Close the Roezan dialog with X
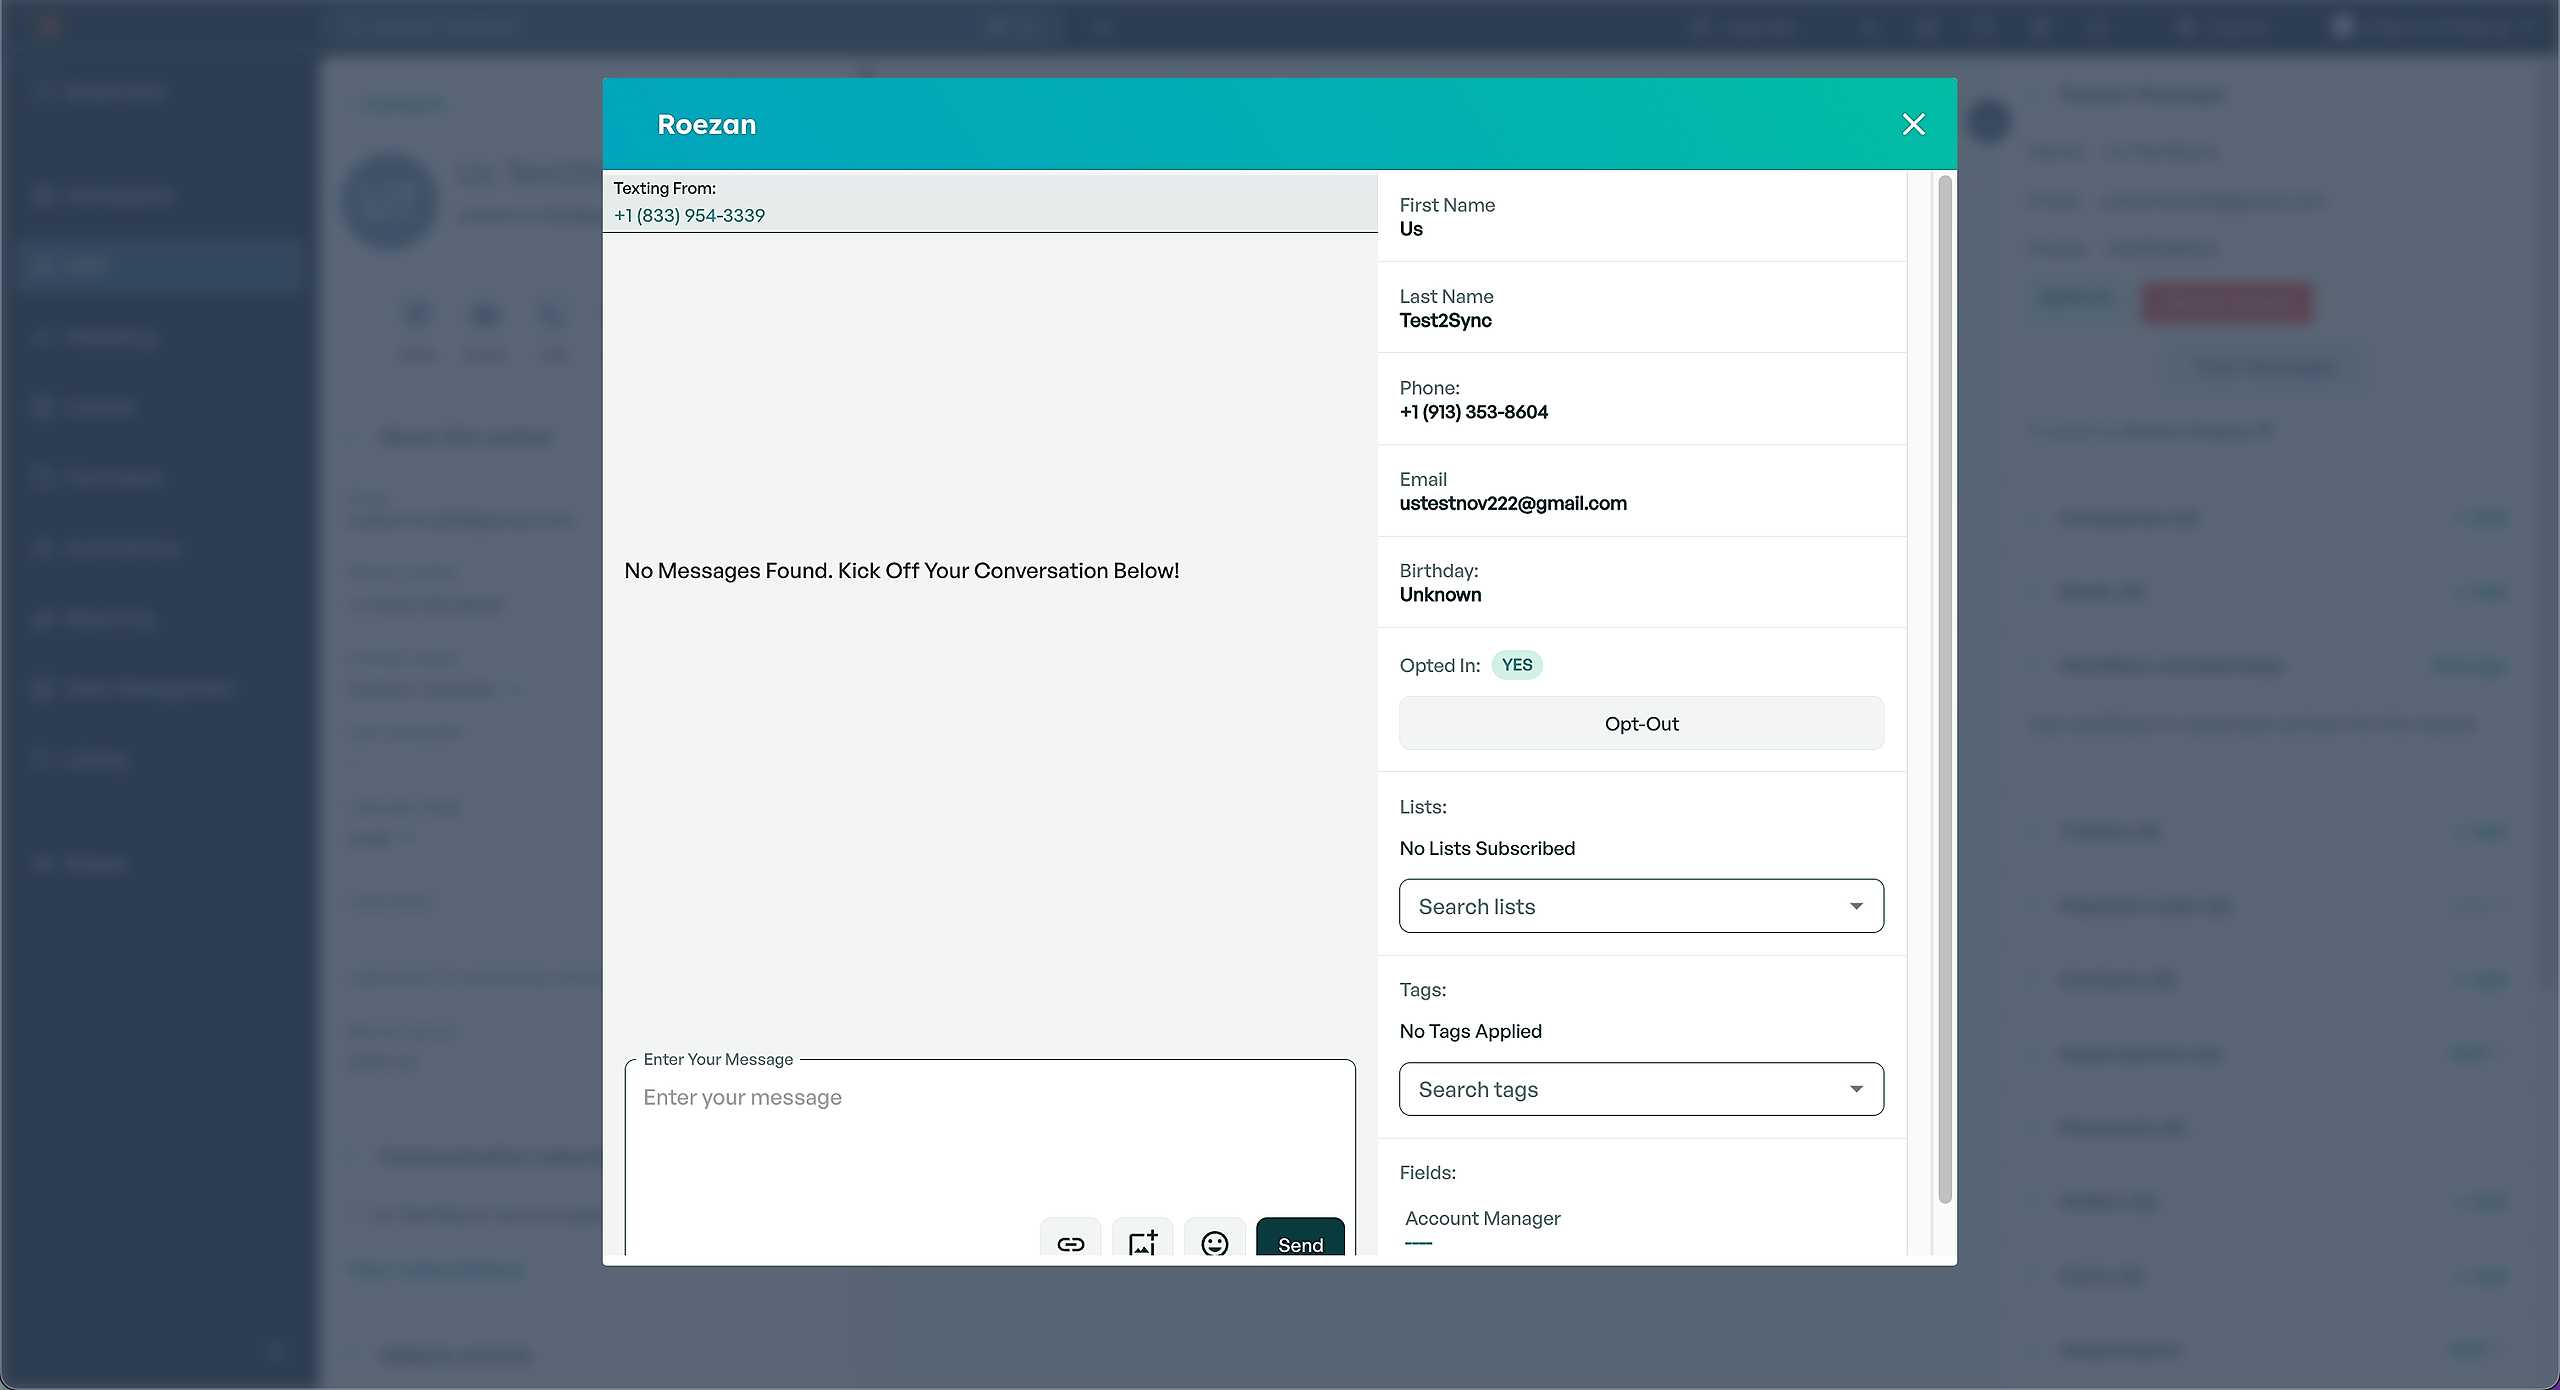The height and width of the screenshot is (1390, 2560). click(x=1913, y=124)
